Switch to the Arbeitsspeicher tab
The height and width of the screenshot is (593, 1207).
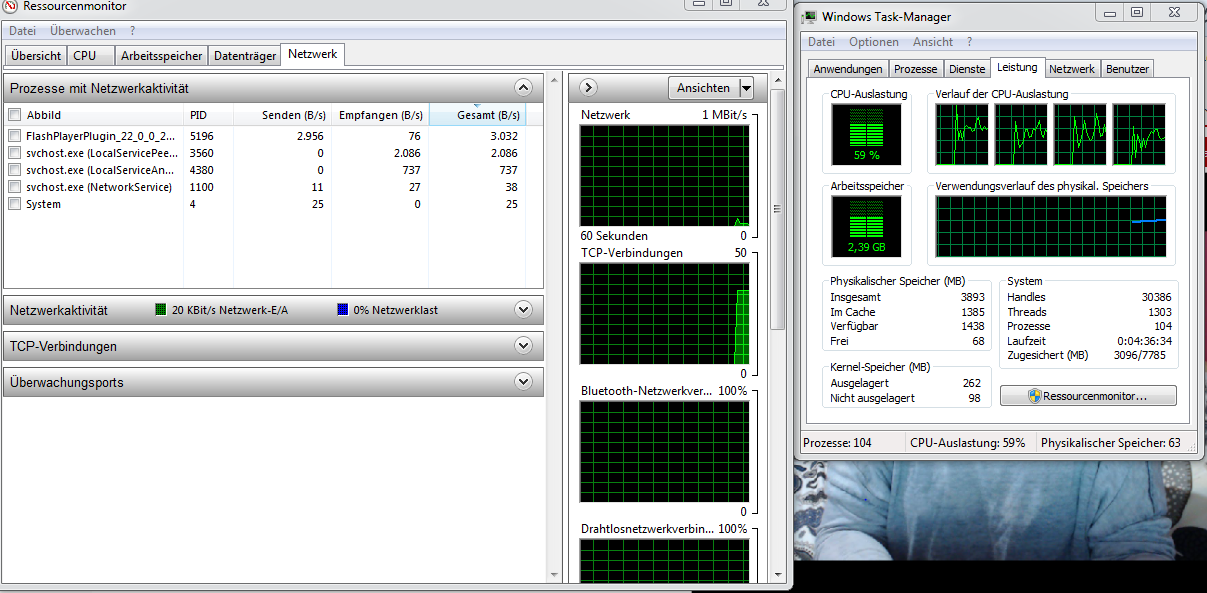click(161, 56)
